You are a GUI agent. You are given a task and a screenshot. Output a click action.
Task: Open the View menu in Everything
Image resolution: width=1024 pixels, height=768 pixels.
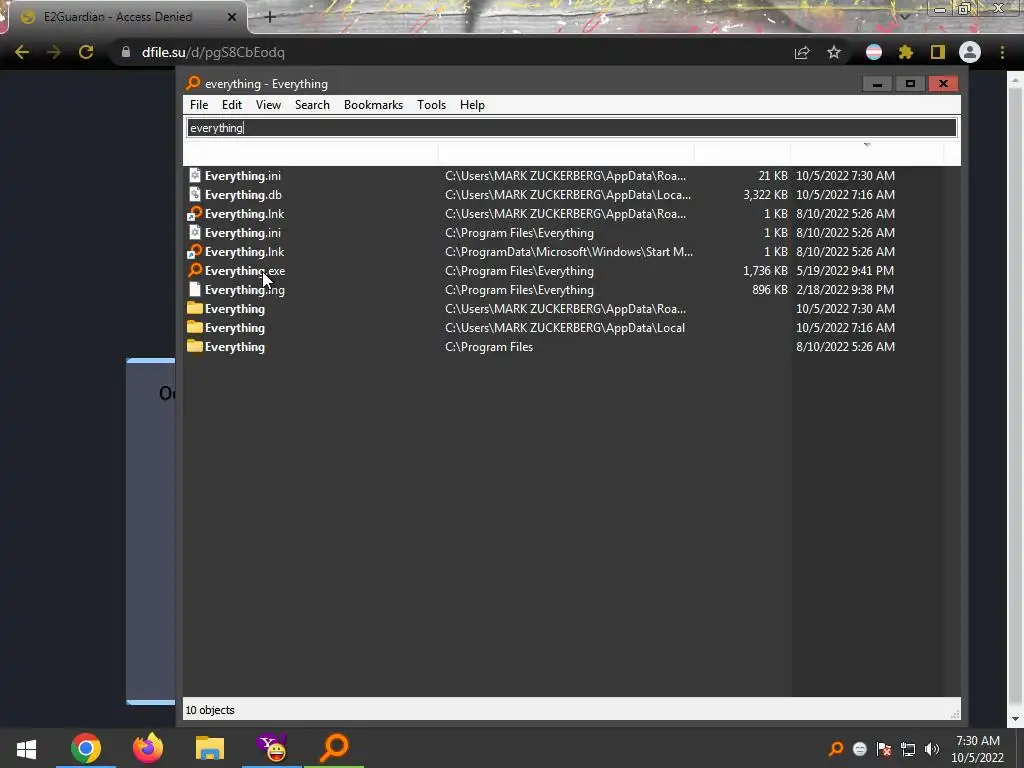[268, 105]
